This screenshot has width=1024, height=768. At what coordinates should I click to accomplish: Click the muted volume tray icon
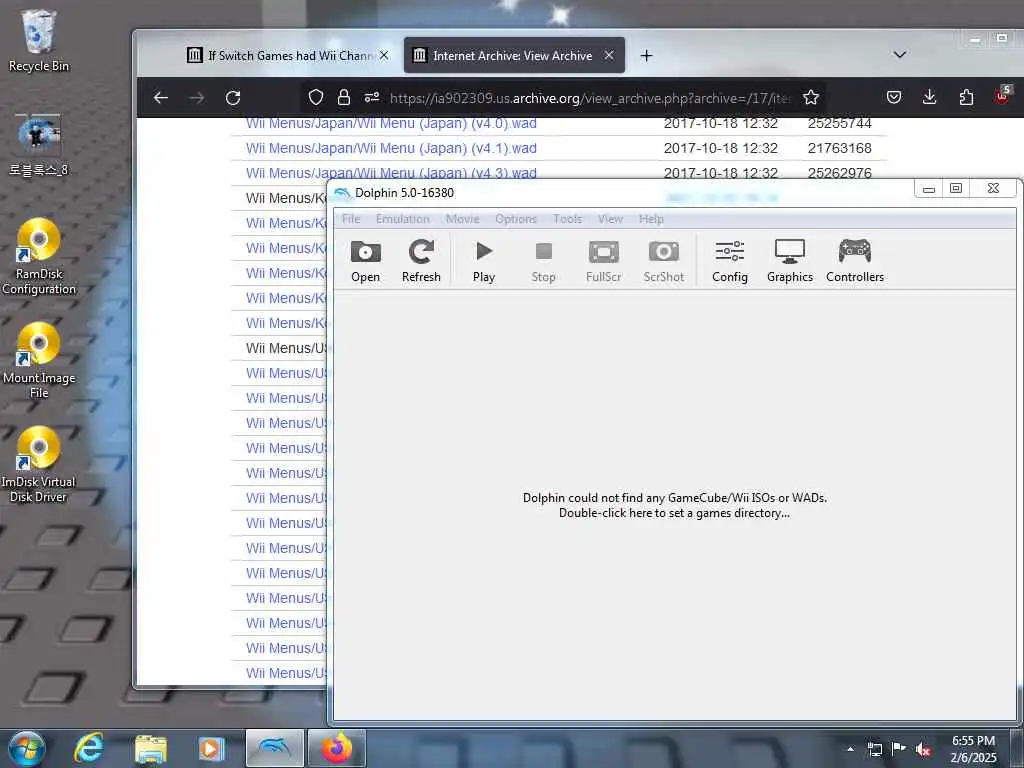923,749
